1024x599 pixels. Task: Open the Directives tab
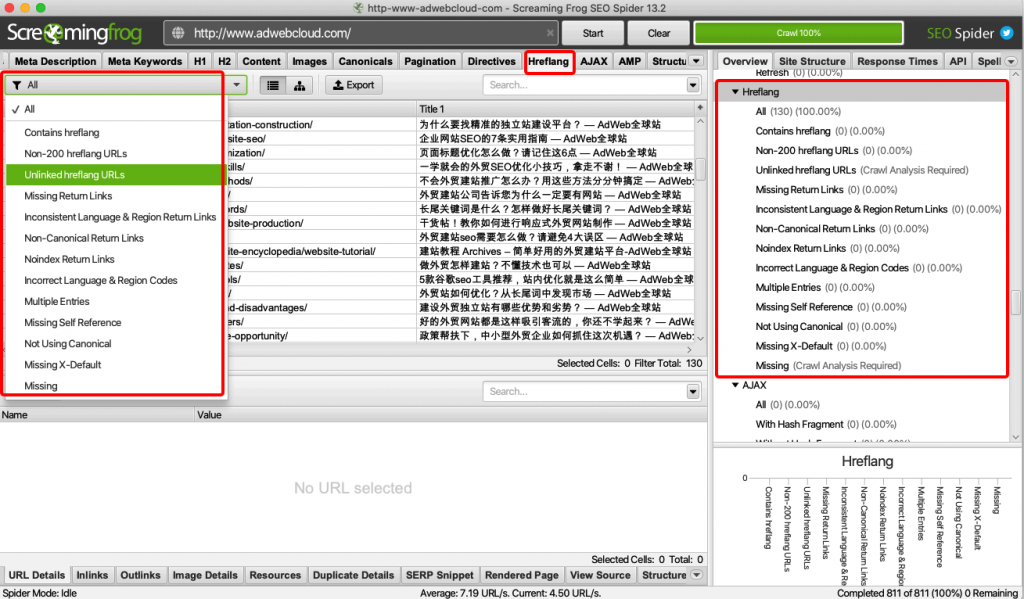pyautogui.click(x=491, y=61)
